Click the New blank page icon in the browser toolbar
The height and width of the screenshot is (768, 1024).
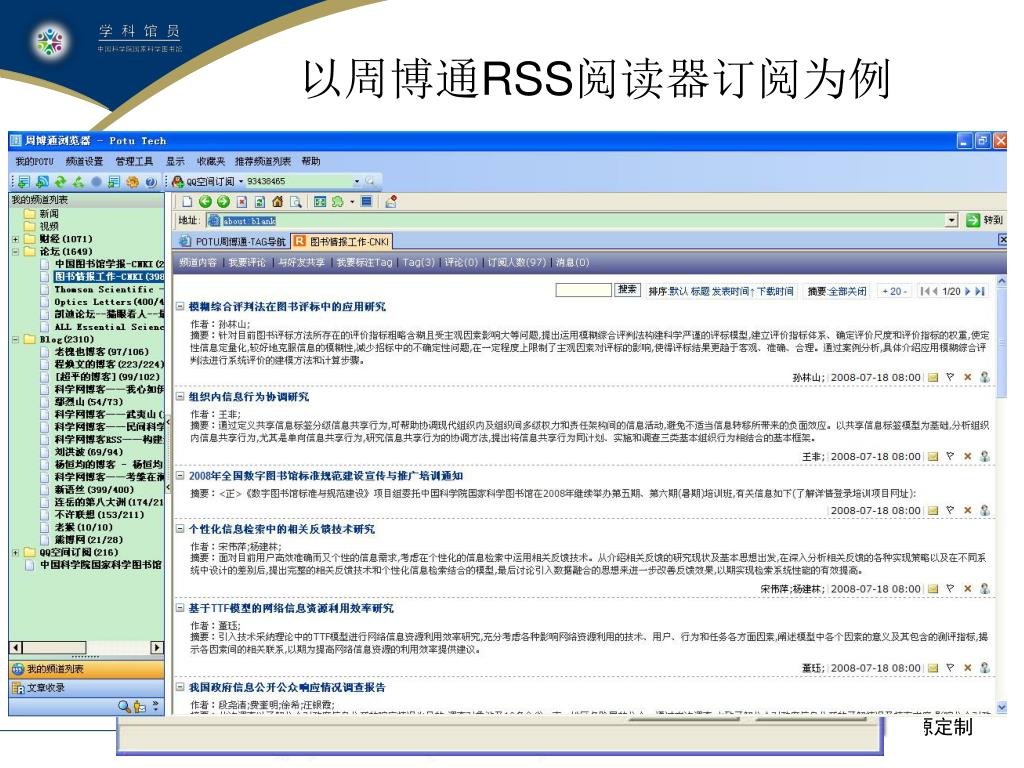point(187,202)
